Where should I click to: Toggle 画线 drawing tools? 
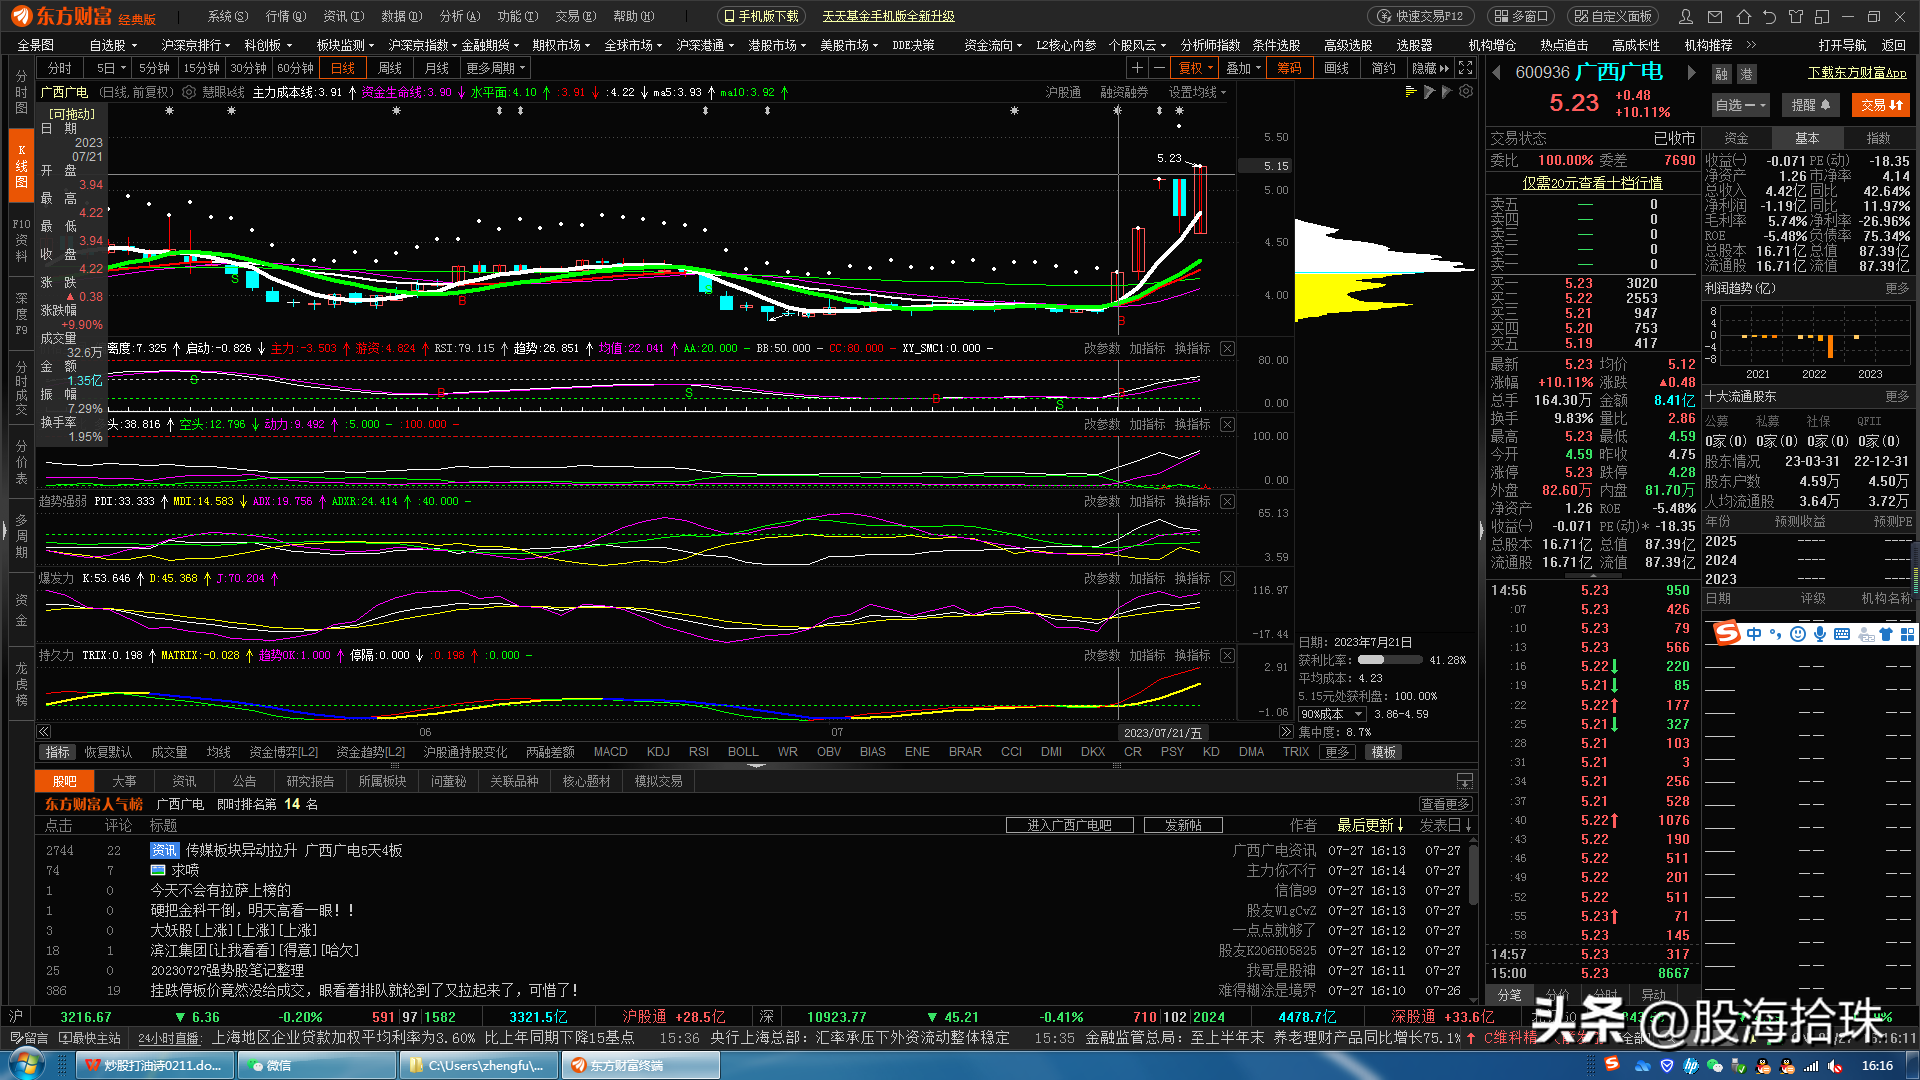(1336, 68)
